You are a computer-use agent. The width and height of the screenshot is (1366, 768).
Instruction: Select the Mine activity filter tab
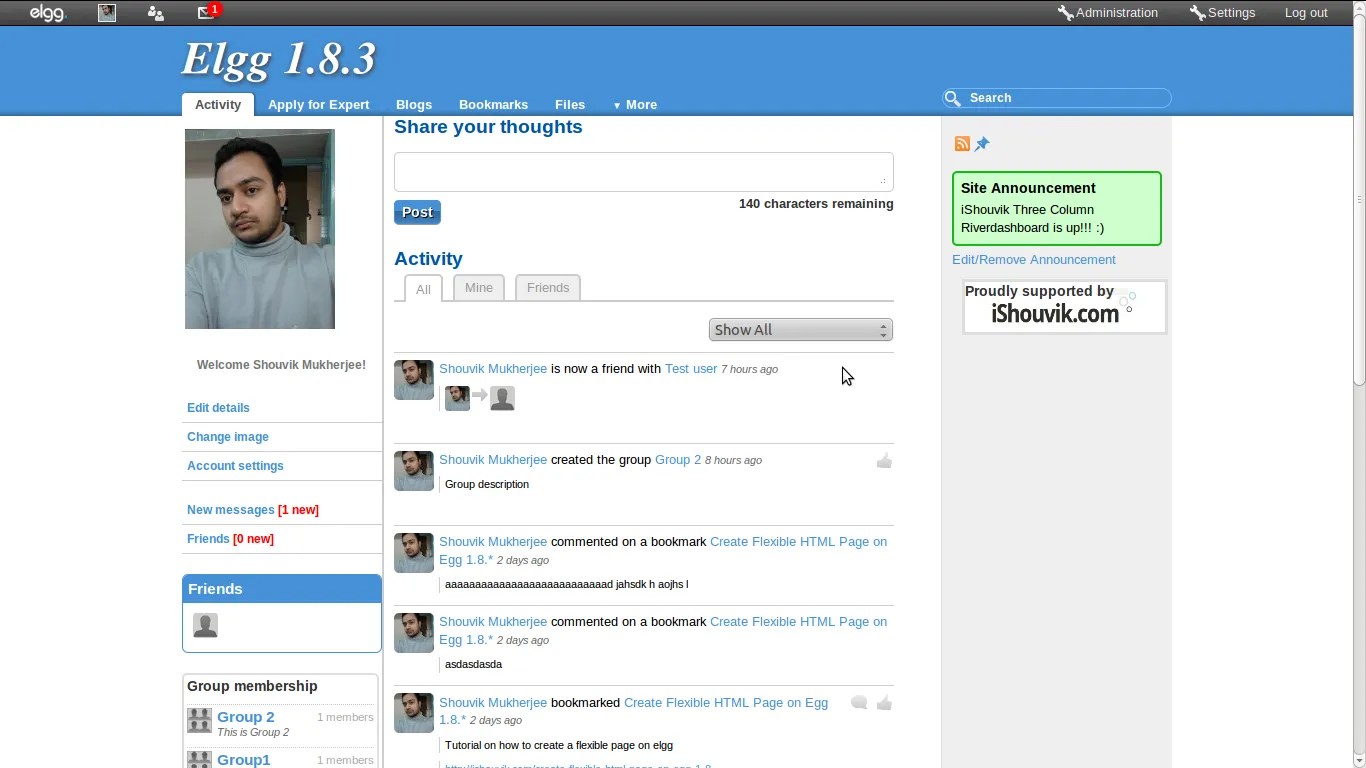[478, 287]
